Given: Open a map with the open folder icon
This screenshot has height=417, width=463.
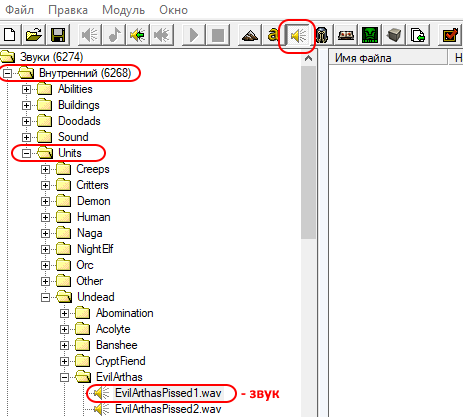Looking at the screenshot, I should click(34, 35).
